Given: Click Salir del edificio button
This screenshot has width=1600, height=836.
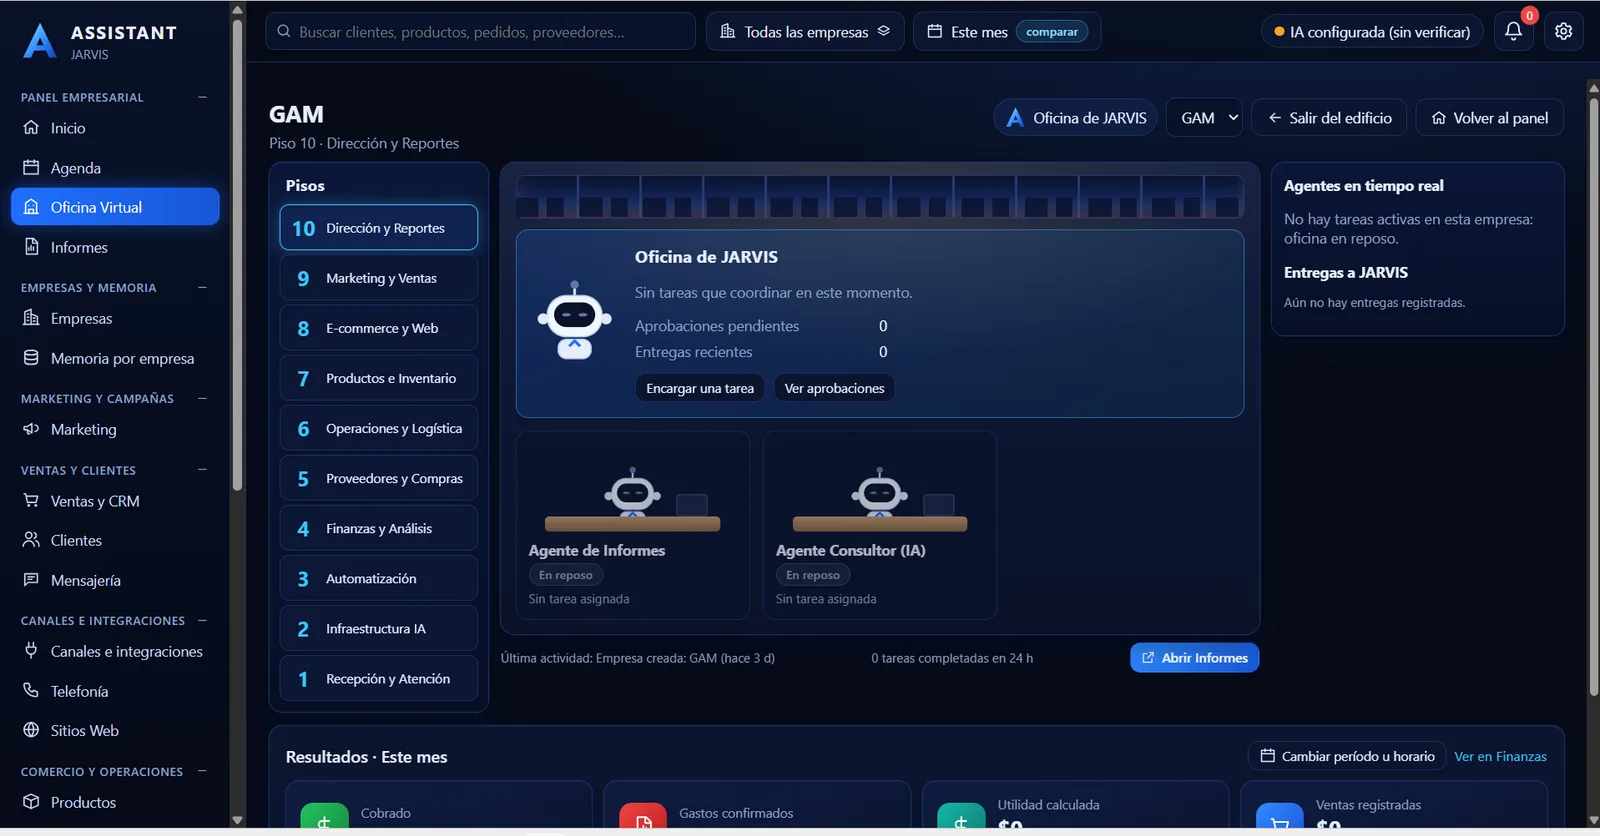Looking at the screenshot, I should click(x=1329, y=118).
